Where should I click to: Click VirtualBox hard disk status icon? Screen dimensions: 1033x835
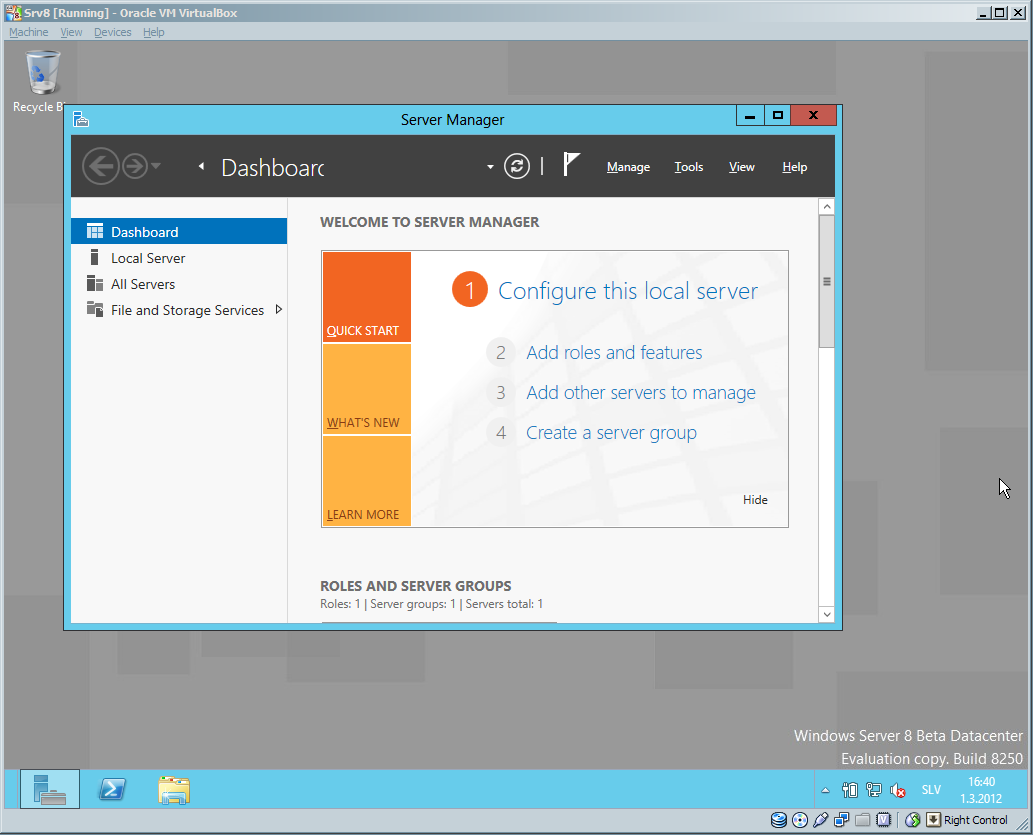pos(779,820)
